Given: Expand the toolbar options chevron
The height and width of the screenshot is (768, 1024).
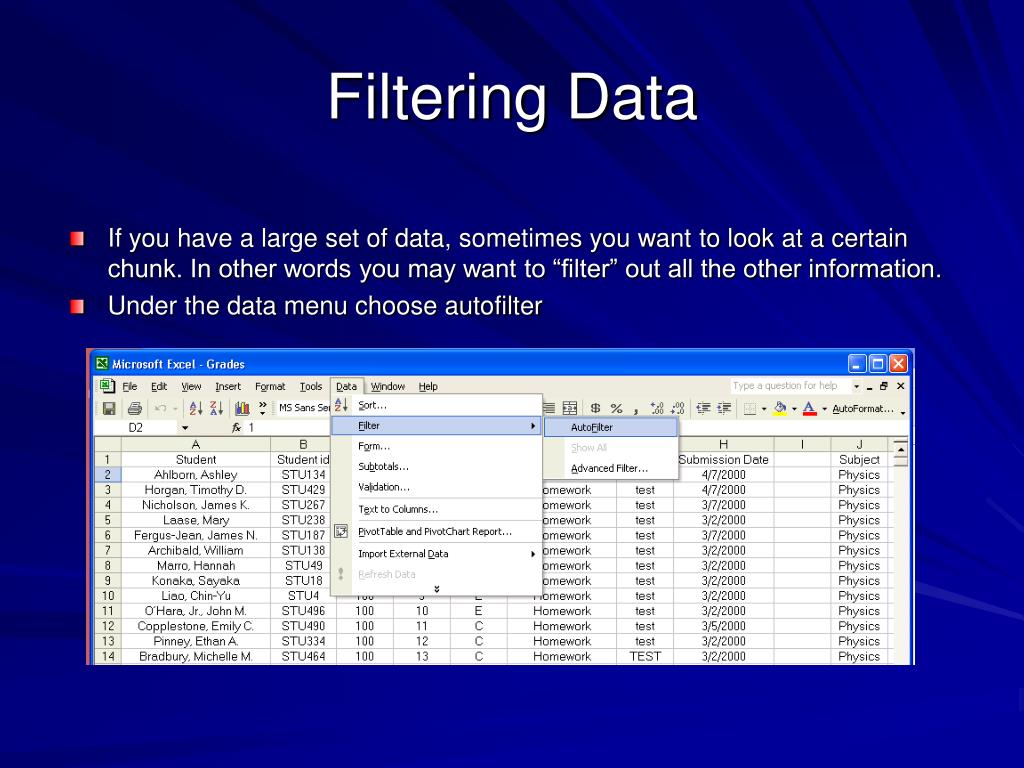Looking at the screenshot, I should pyautogui.click(x=263, y=409).
